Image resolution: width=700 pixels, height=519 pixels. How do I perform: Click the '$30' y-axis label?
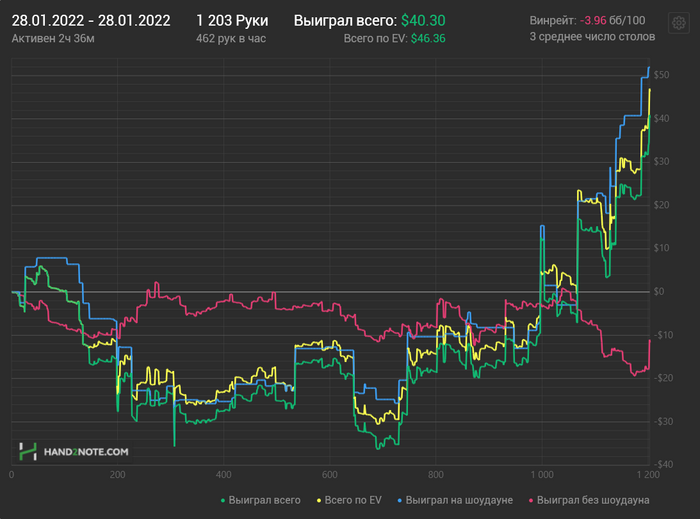(x=661, y=162)
